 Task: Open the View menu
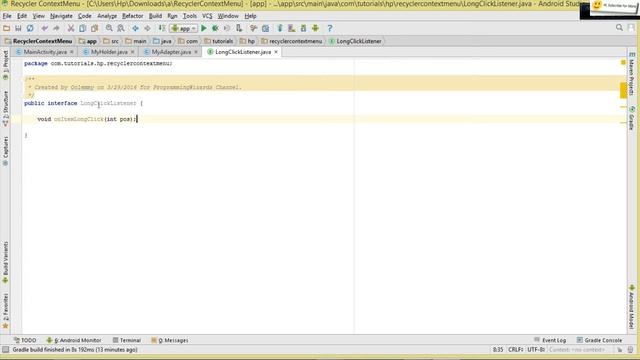pyautogui.click(x=39, y=16)
